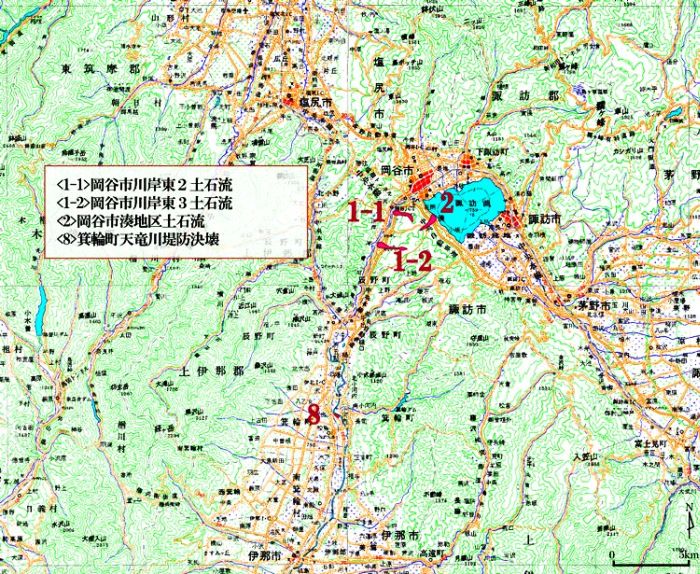Click the legend line '<2>岡谷市湊地区土石流'

click(131, 221)
